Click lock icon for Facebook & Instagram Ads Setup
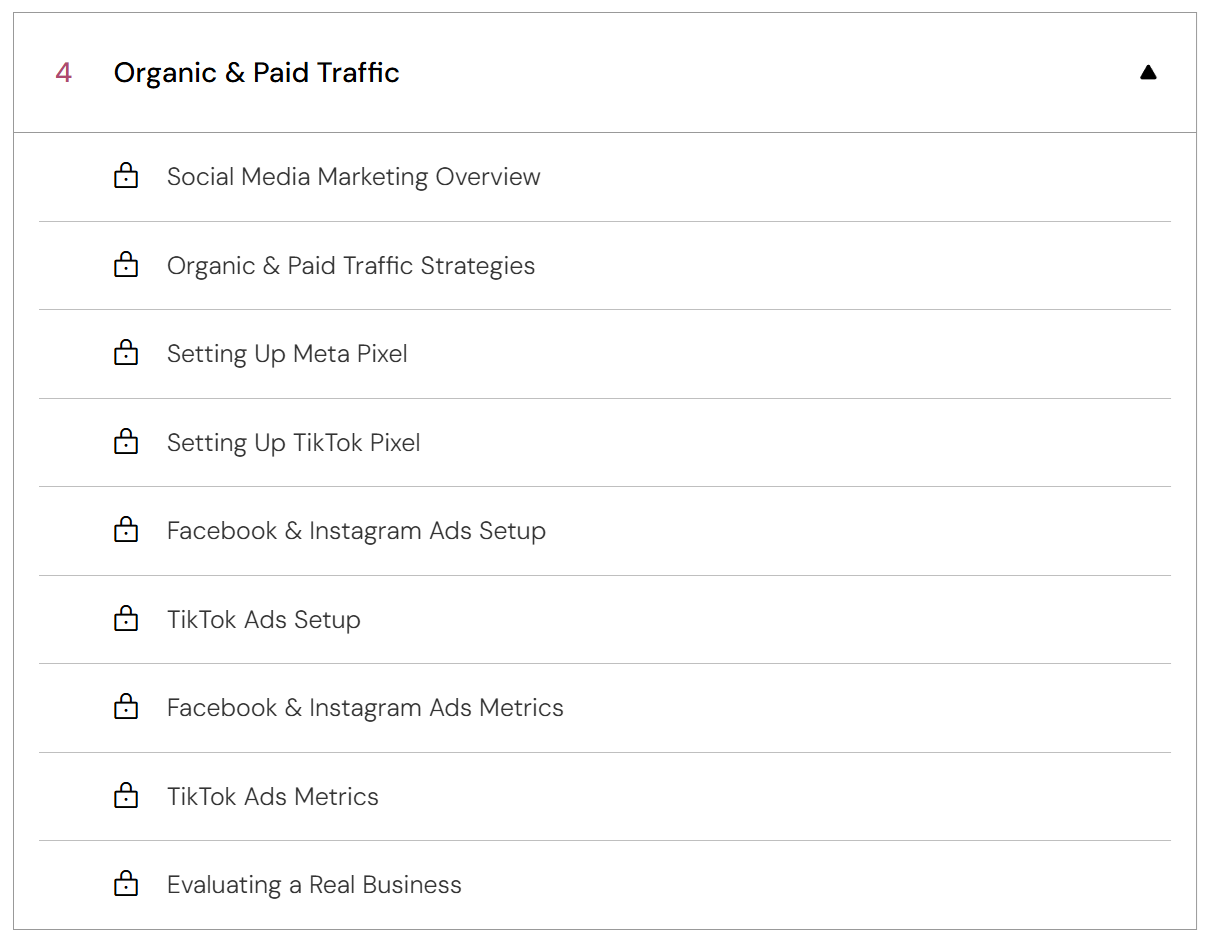Image resolution: width=1211 pixels, height=946 pixels. (x=126, y=531)
